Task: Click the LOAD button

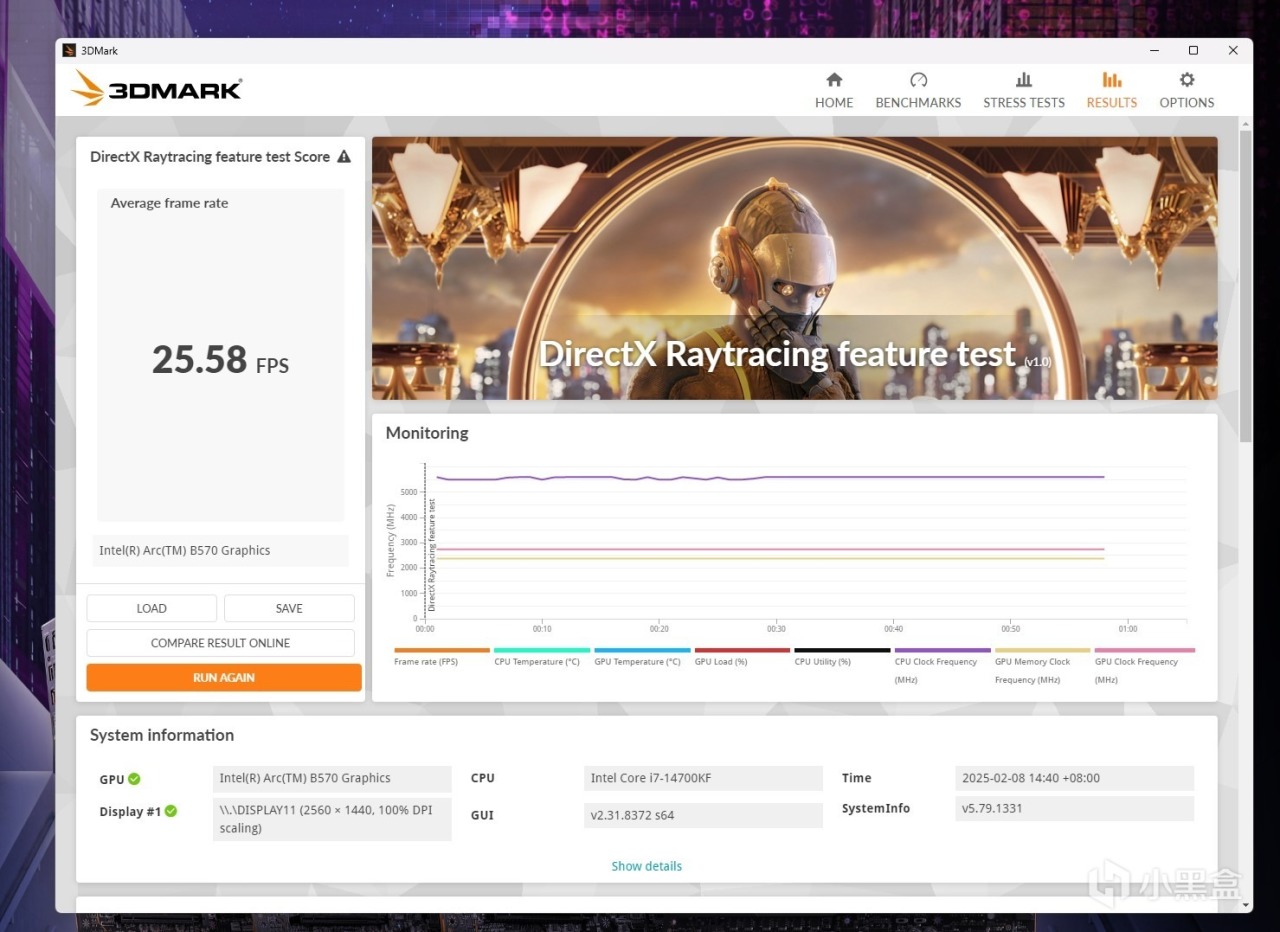Action: pos(152,608)
